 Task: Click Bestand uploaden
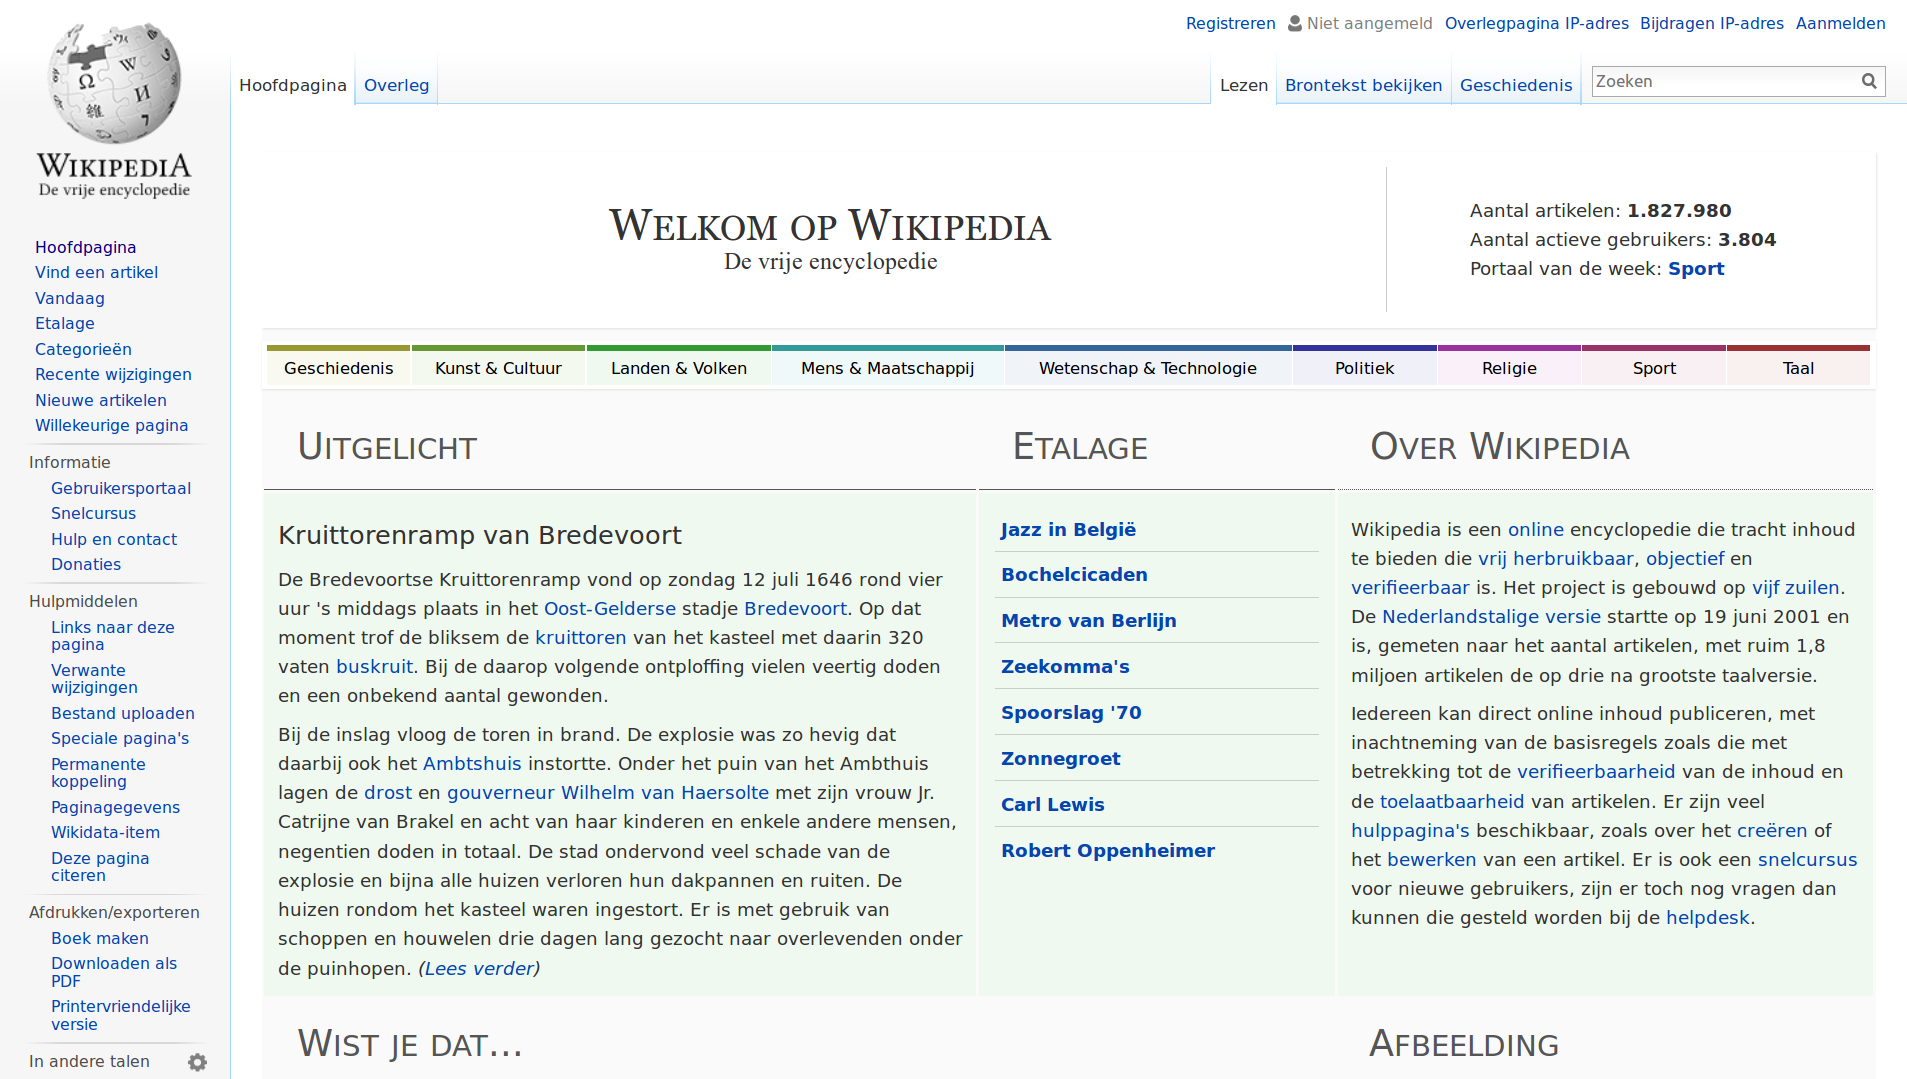pyautogui.click(x=122, y=713)
